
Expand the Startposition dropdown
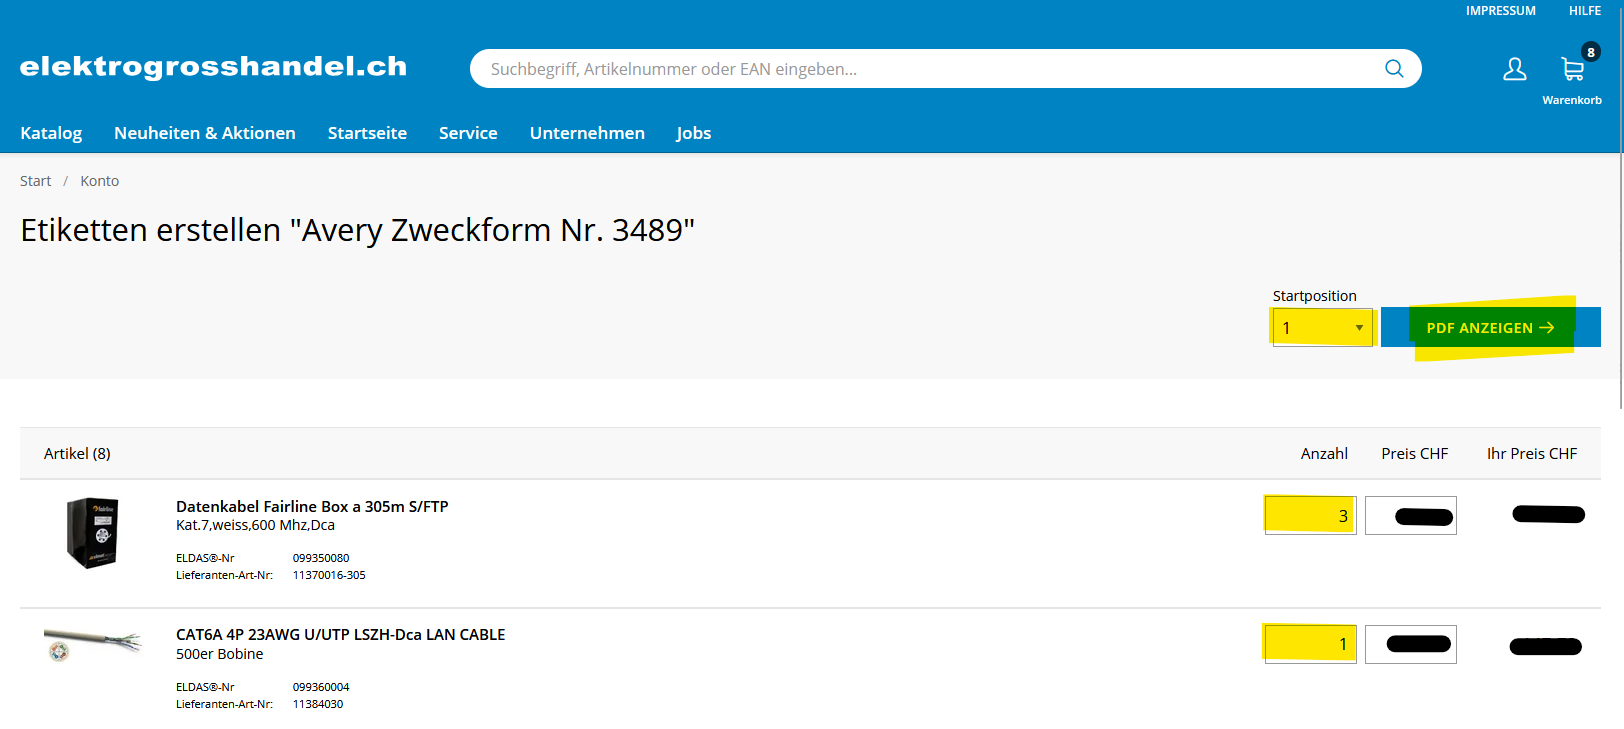(x=1322, y=328)
